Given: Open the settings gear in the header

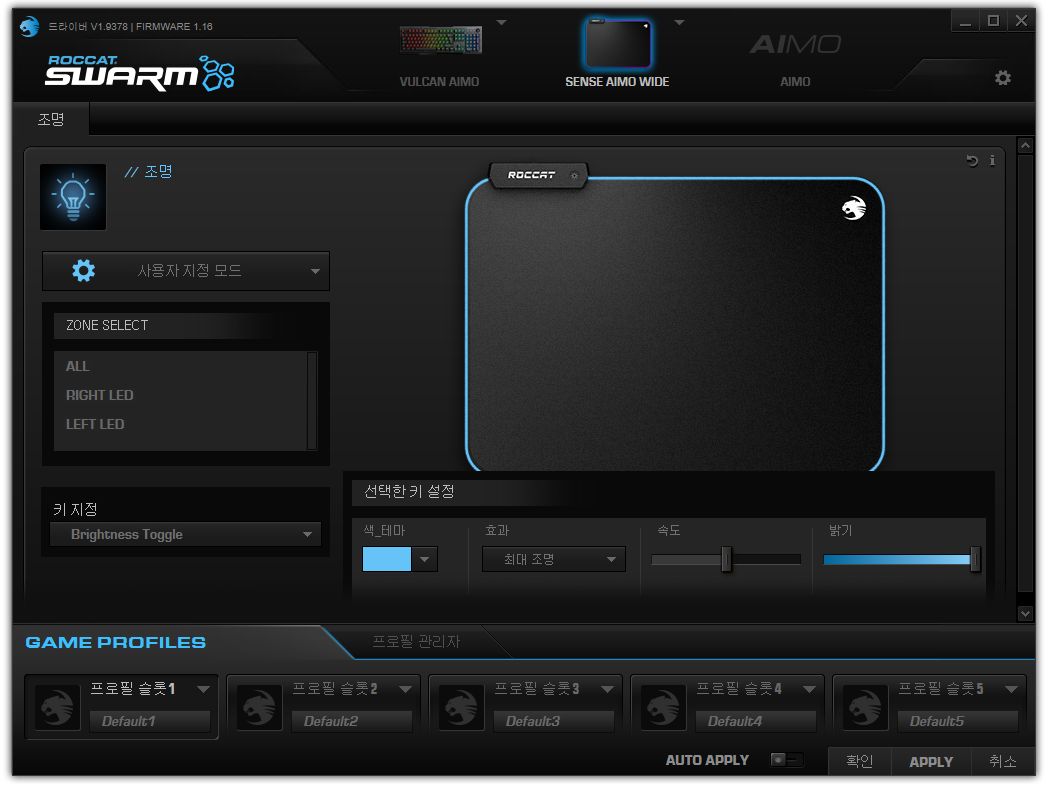Looking at the screenshot, I should click(1003, 78).
